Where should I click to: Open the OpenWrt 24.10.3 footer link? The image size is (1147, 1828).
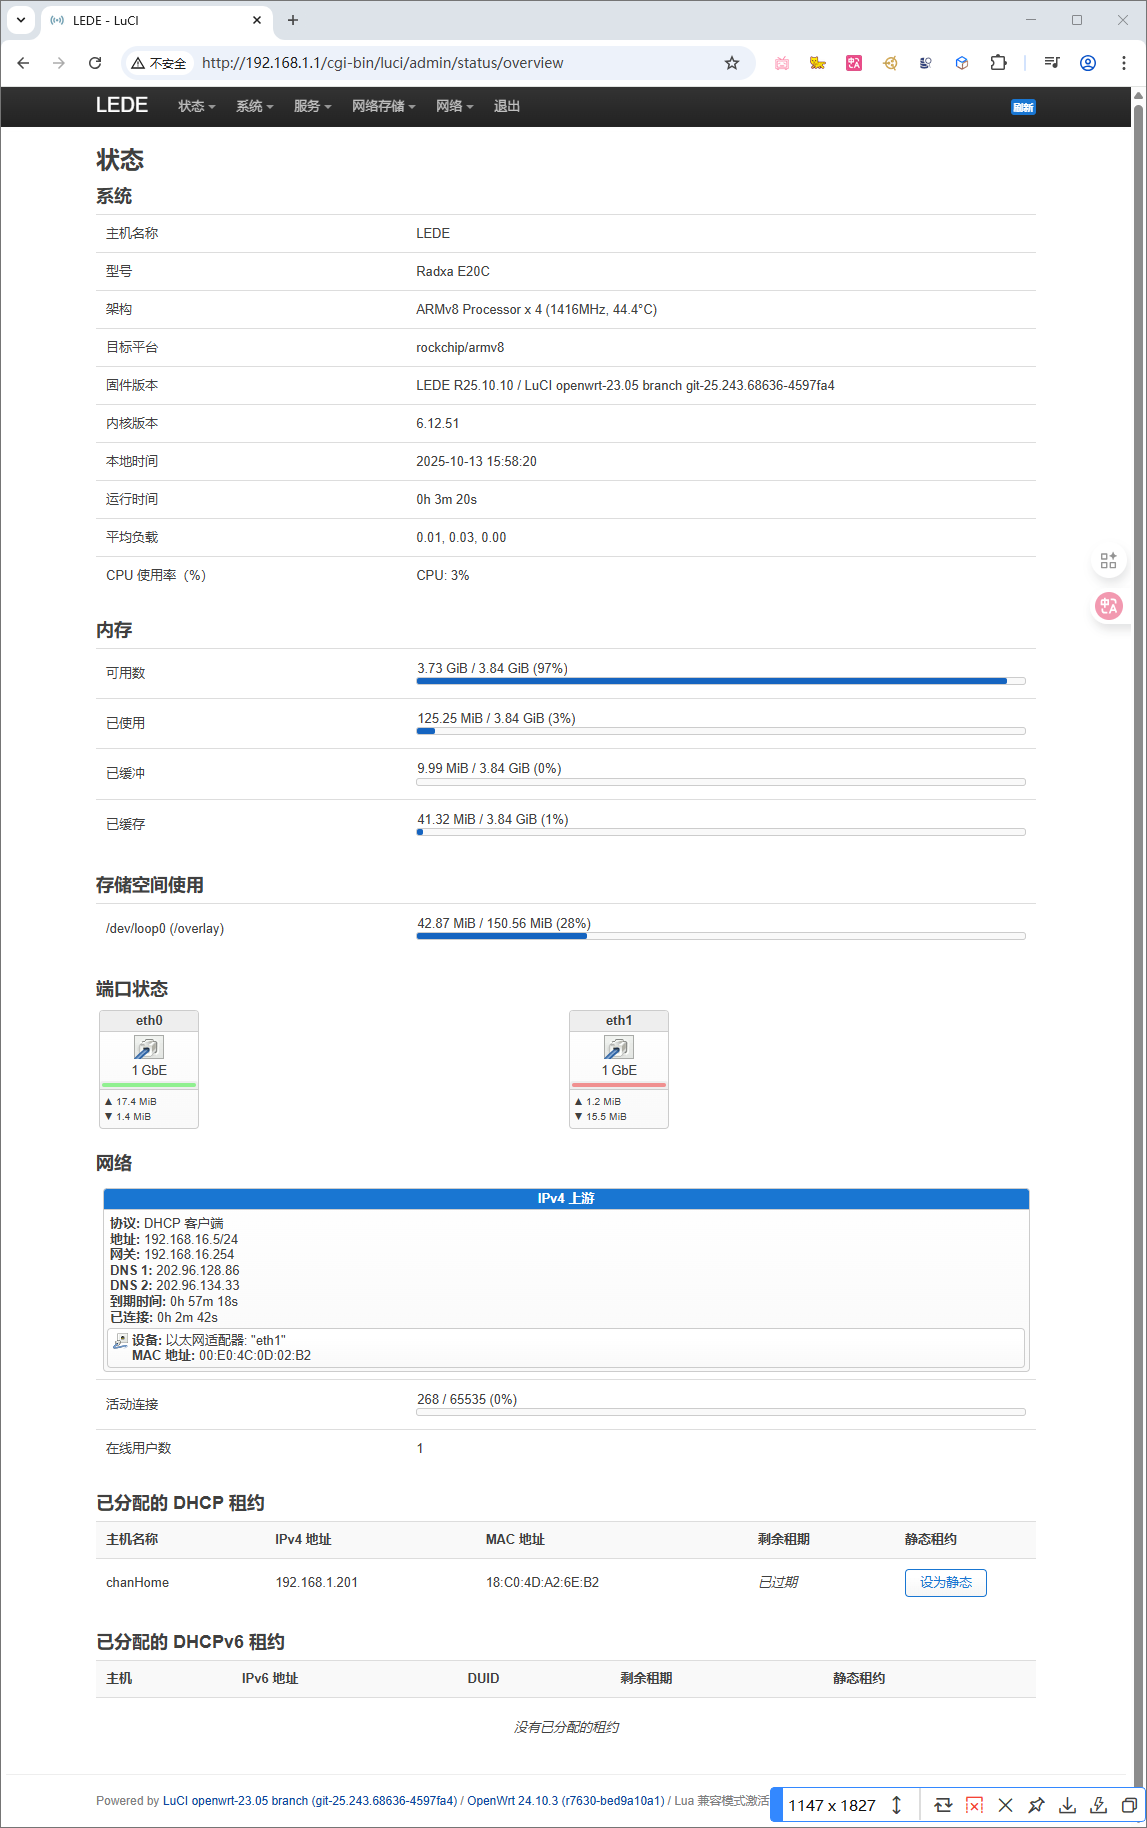pyautogui.click(x=565, y=1801)
